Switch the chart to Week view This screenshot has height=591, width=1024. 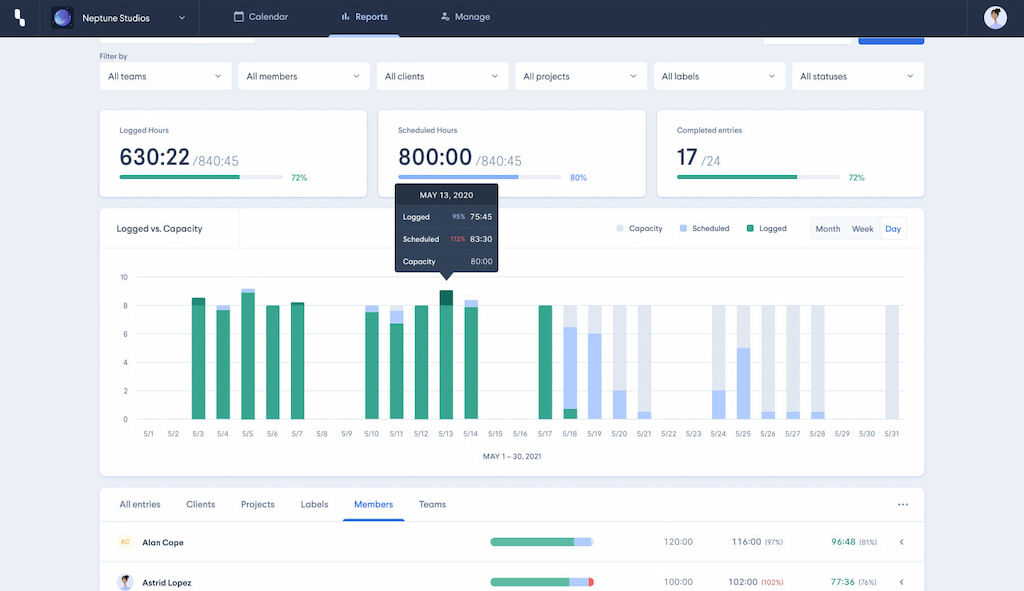pos(861,228)
